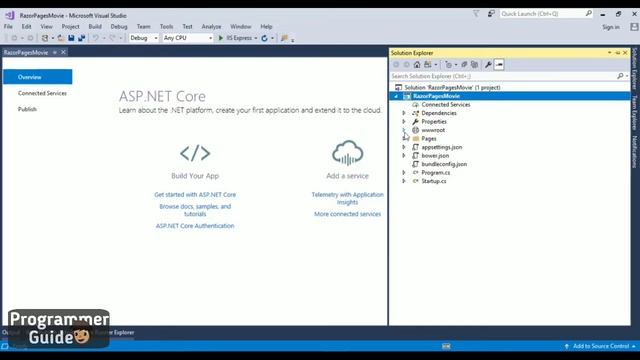Open Browse docs, samples, and tutorials link

pyautogui.click(x=195, y=210)
